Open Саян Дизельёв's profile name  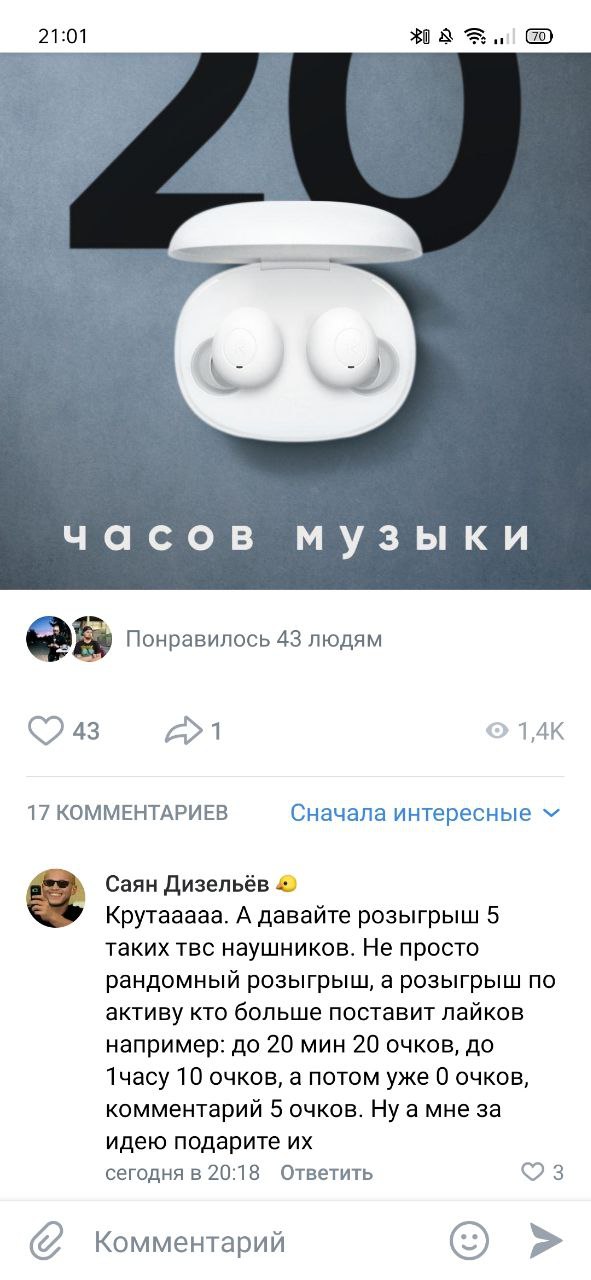coord(187,884)
